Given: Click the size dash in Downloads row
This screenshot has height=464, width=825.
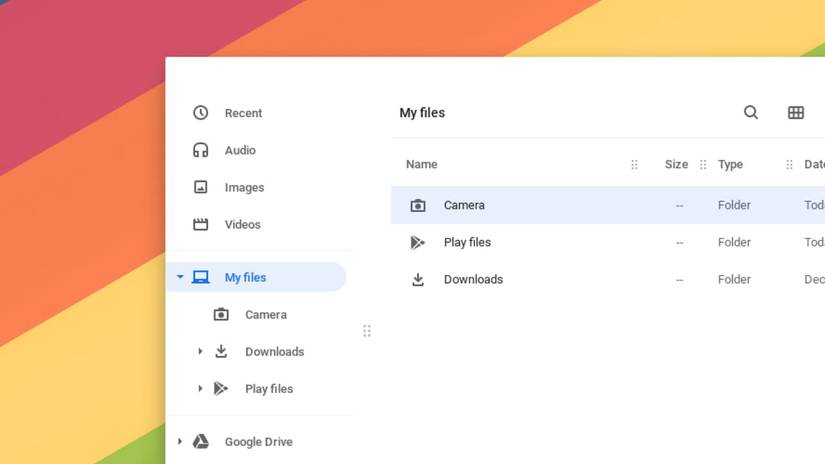Looking at the screenshot, I should point(679,280).
